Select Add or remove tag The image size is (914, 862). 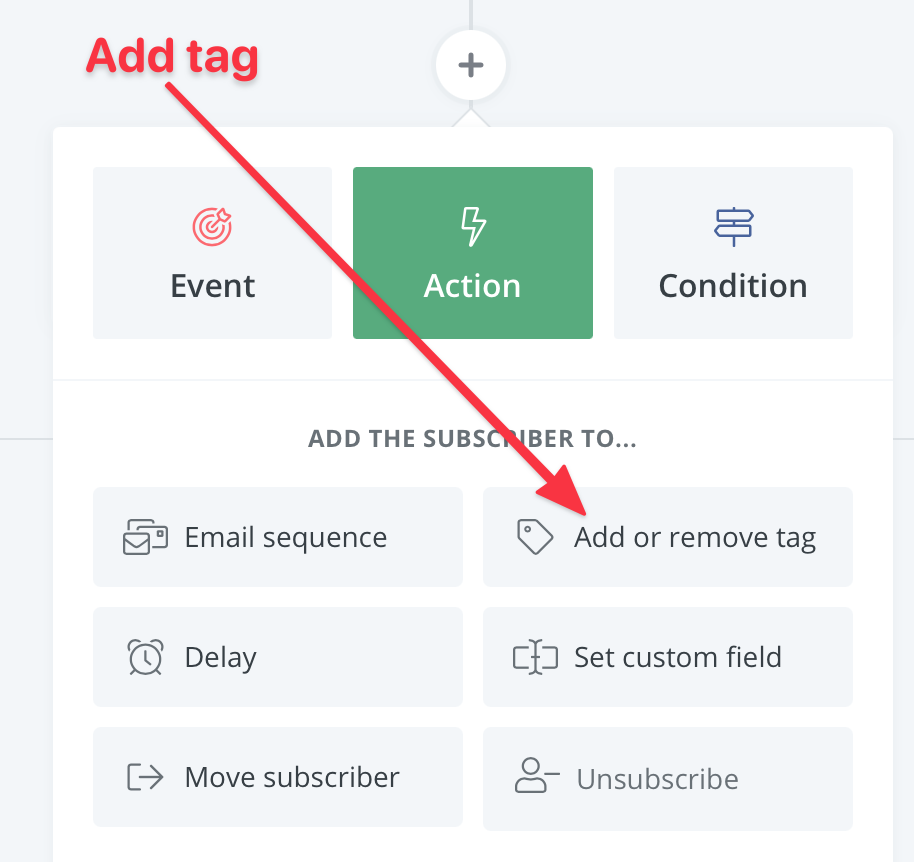tap(668, 537)
